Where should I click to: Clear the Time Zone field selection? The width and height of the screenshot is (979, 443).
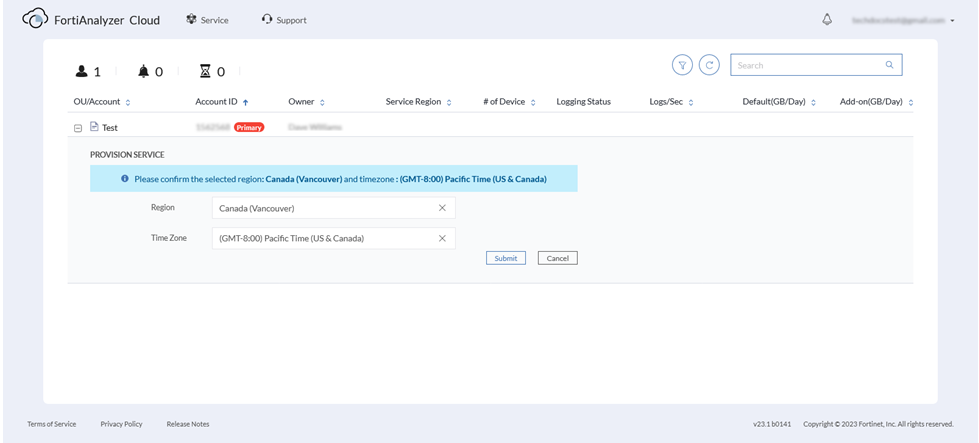pos(442,238)
